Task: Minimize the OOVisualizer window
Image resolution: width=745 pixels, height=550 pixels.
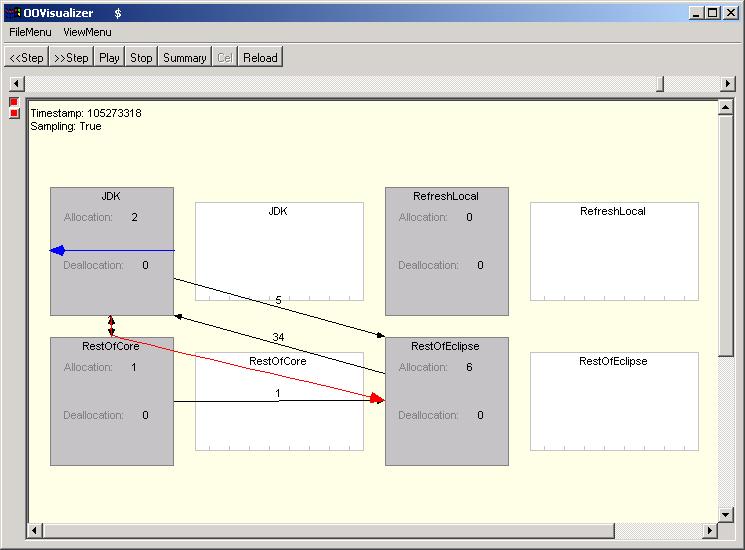Action: pos(696,13)
